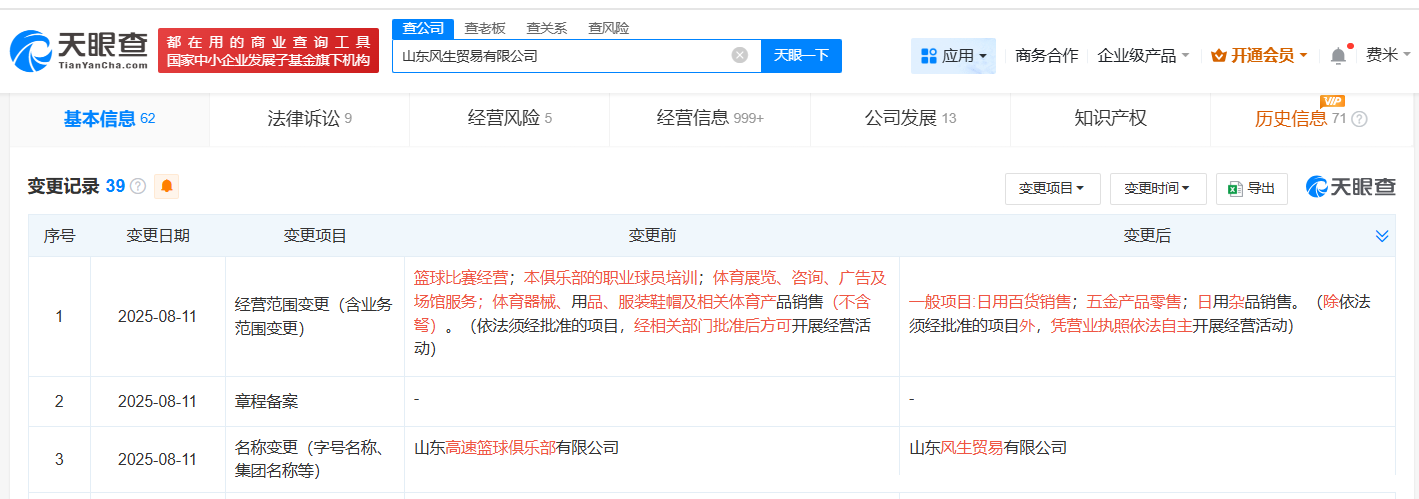This screenshot has height=499, width=1419.
Task: Click the help icon next to 变更记录 39
Action: pos(138,187)
